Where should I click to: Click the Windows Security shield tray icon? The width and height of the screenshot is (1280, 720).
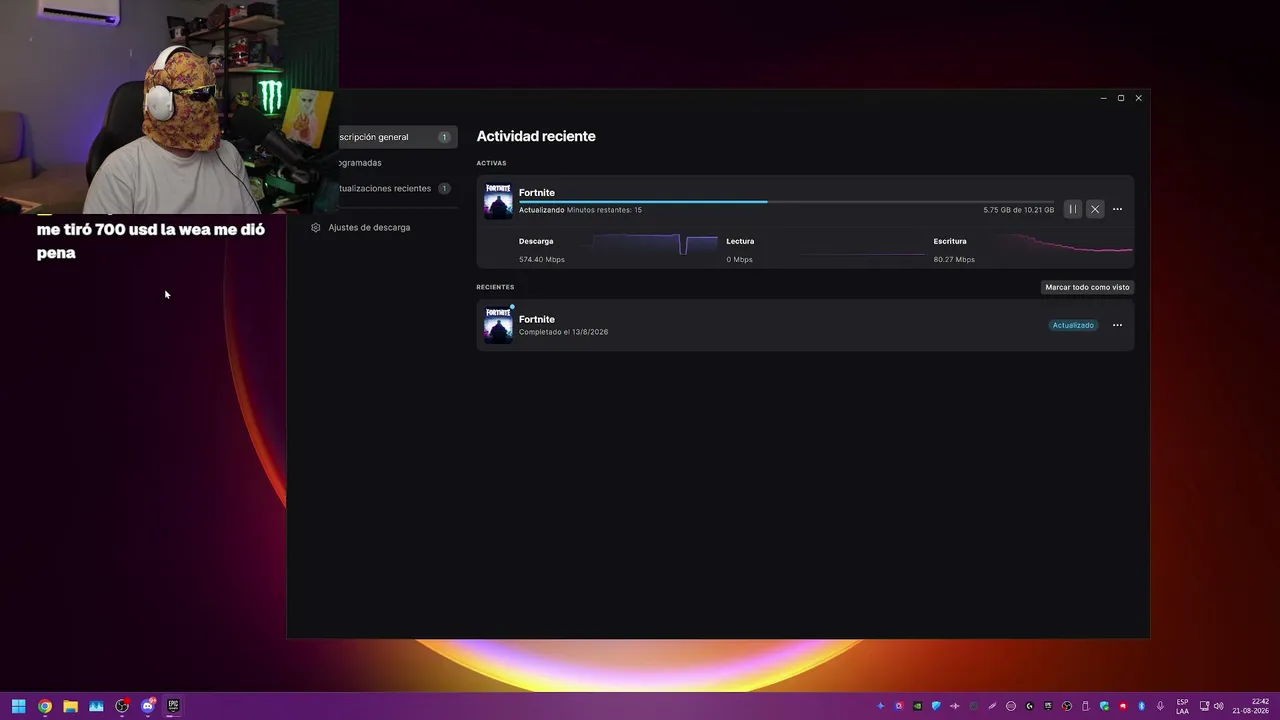tap(1104, 706)
